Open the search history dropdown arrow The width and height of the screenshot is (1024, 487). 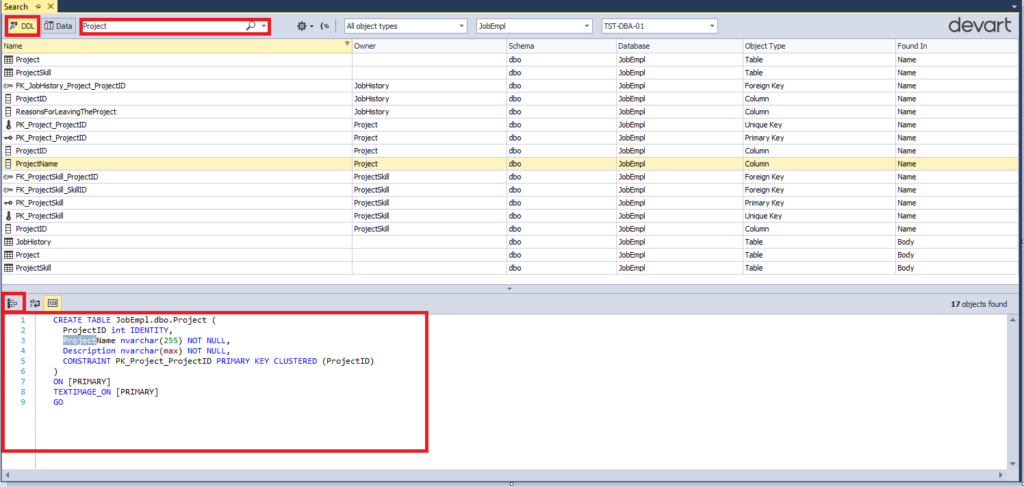click(264, 26)
